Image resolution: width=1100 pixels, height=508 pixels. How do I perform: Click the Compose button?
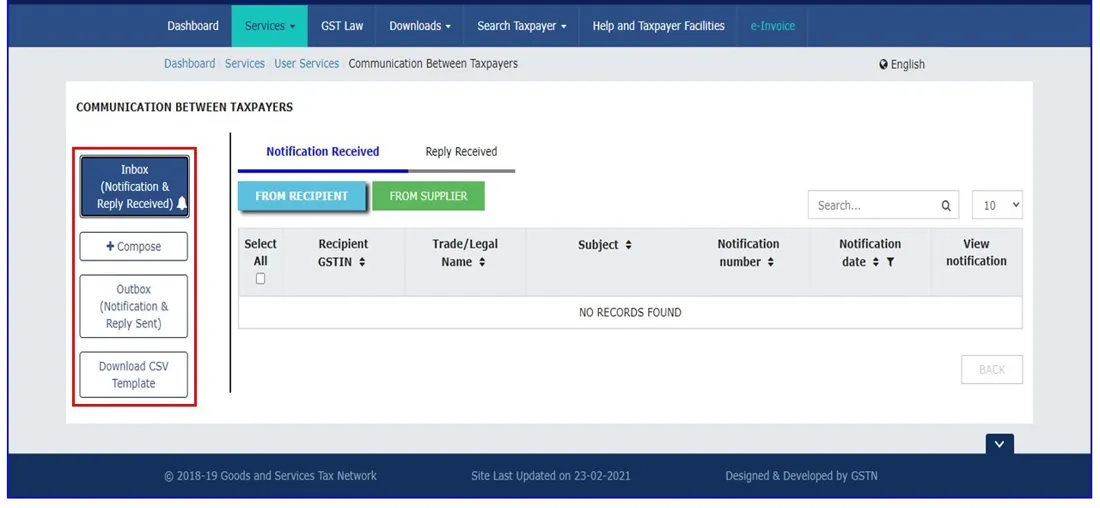tap(133, 246)
